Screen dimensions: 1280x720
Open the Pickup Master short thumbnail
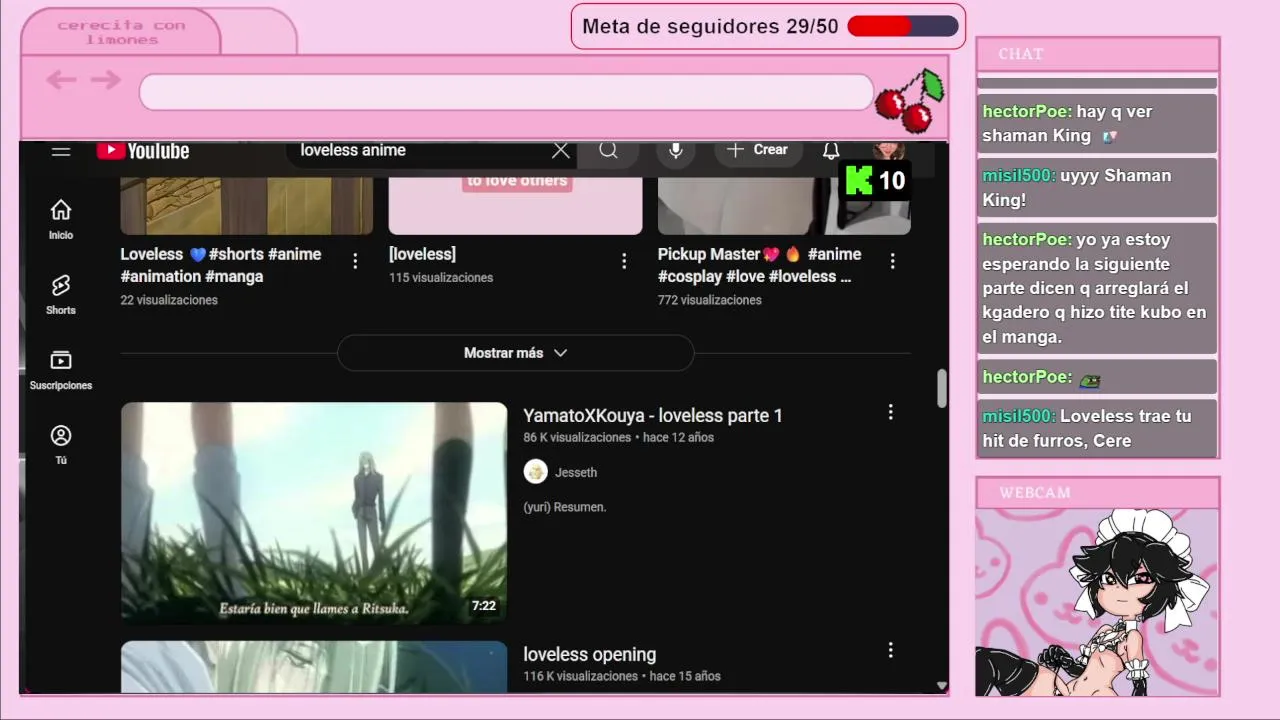(x=784, y=206)
